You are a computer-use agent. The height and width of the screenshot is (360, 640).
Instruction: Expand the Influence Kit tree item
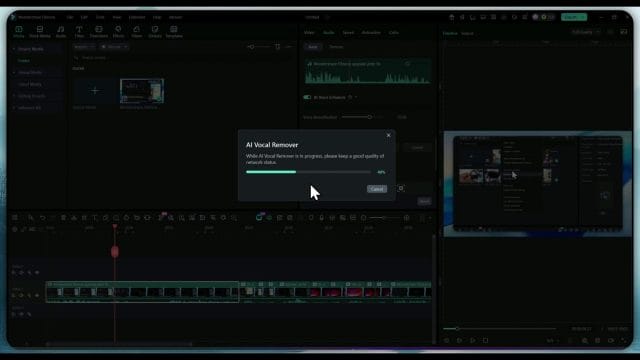14,108
